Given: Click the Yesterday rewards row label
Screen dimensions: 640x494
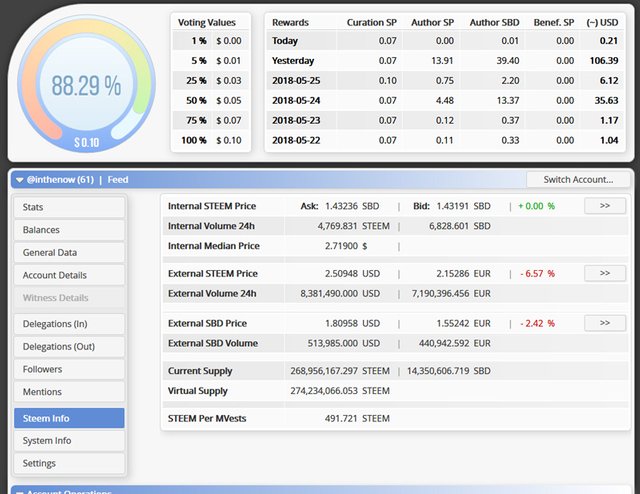Looking at the screenshot, I should click(x=293, y=61).
